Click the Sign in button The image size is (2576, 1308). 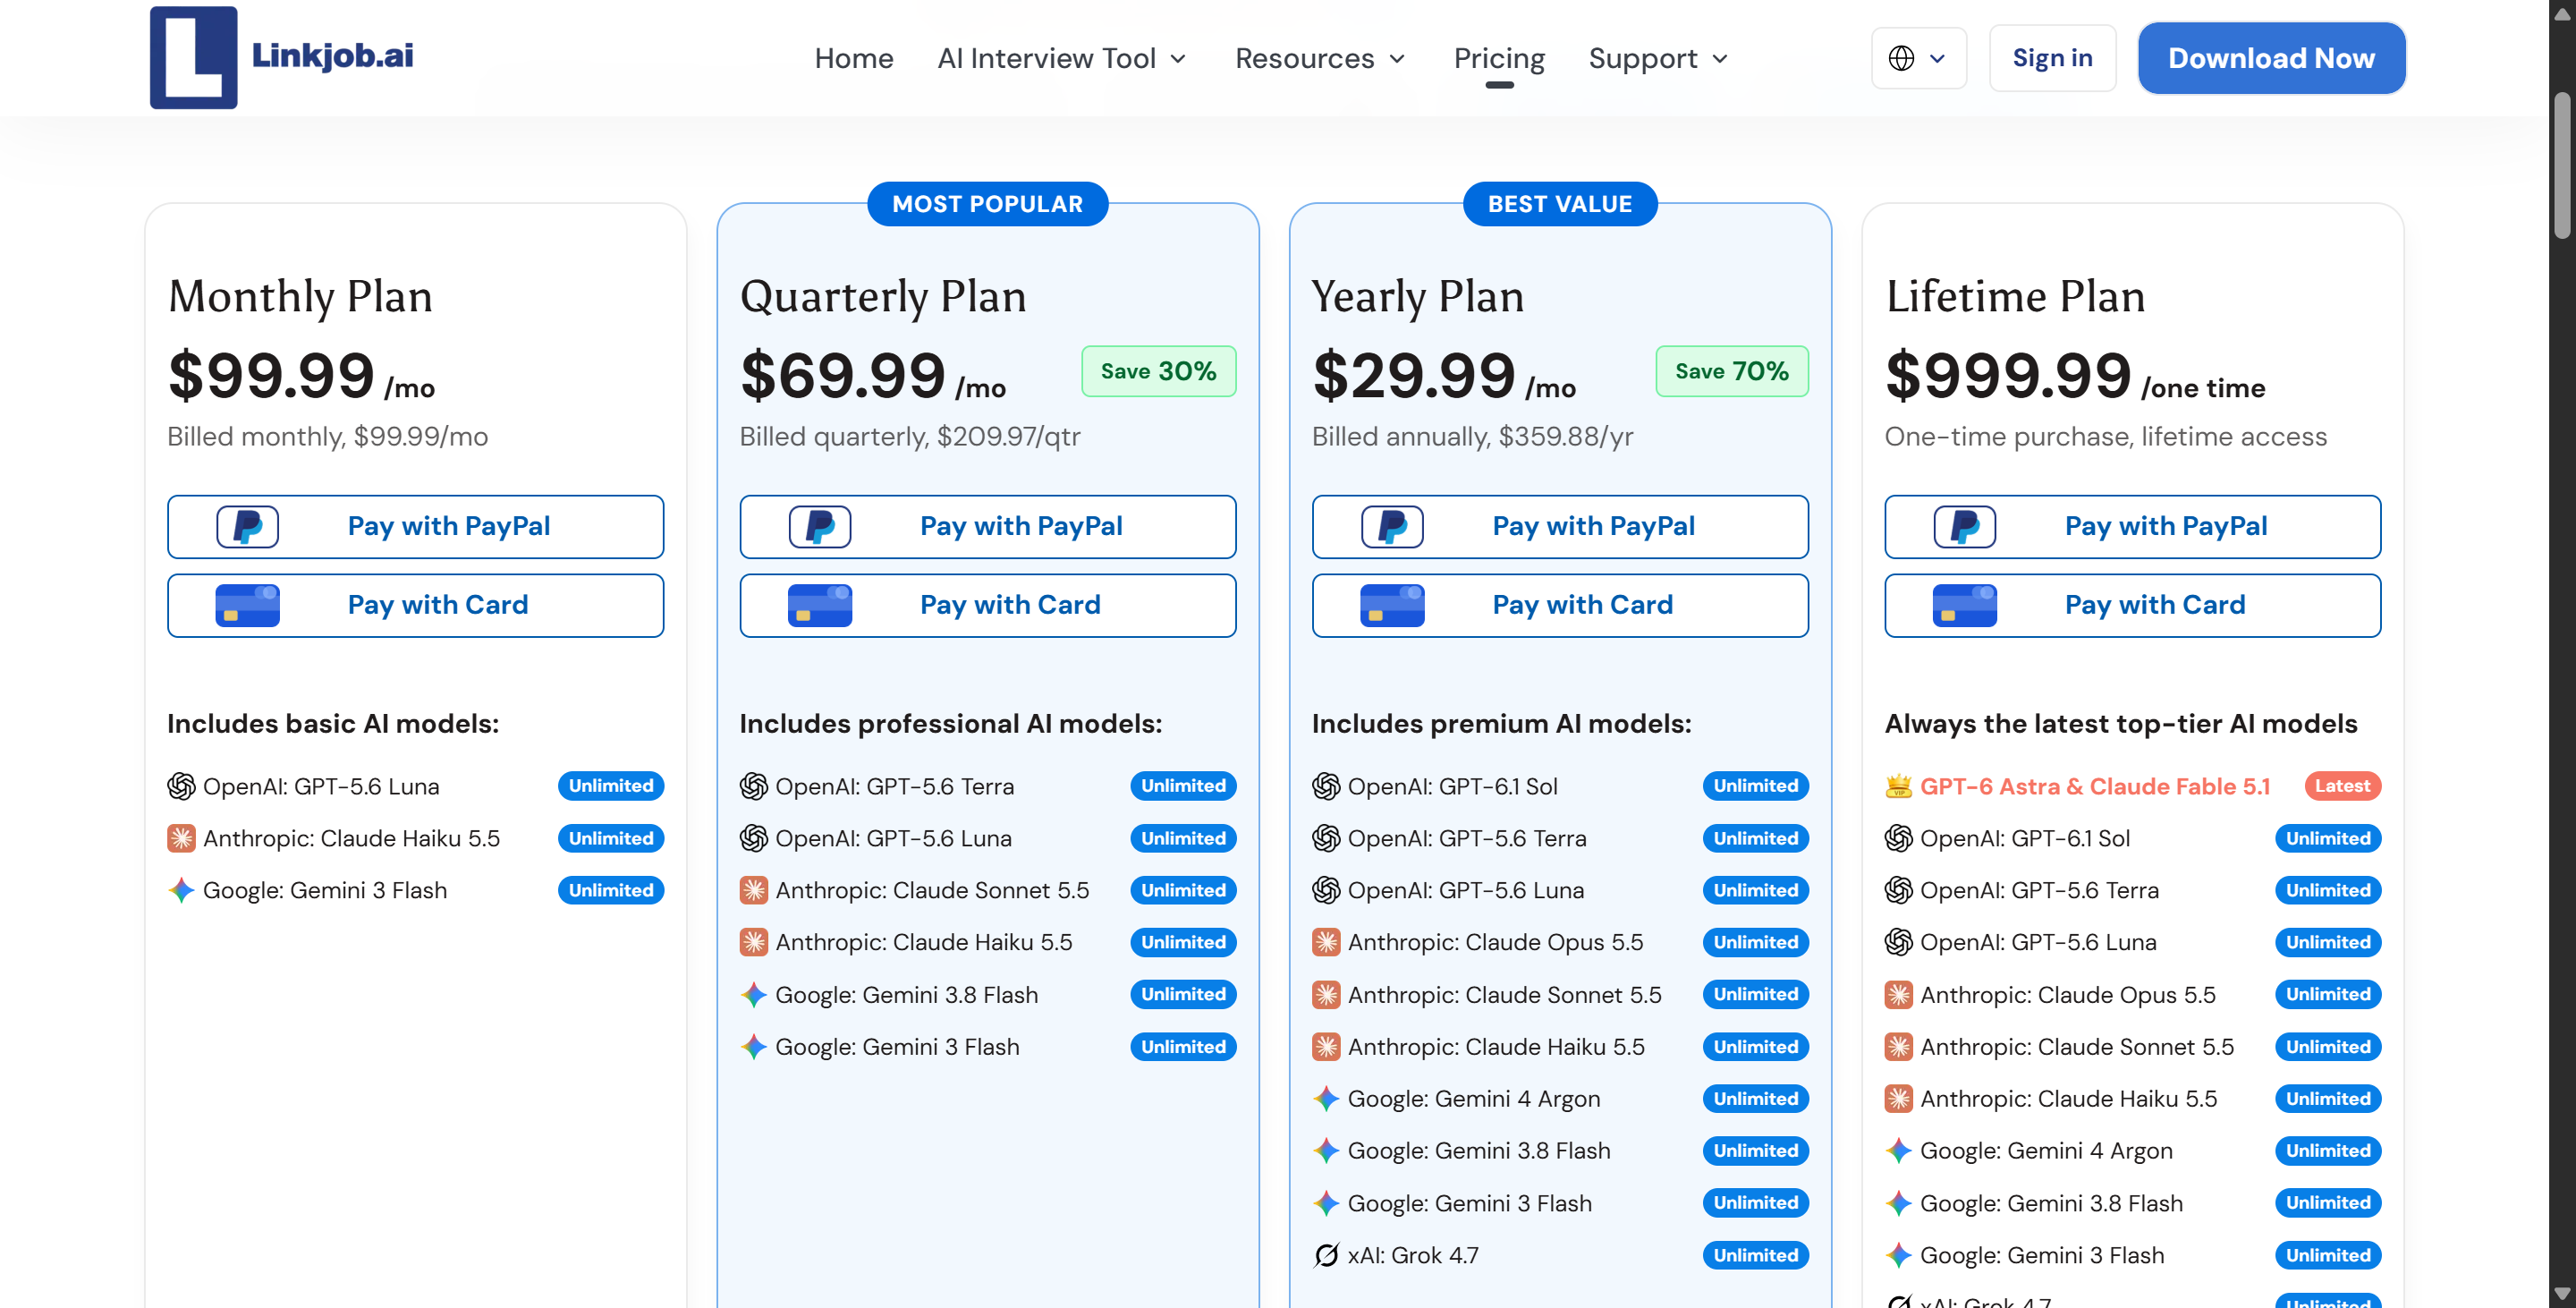2052,58
